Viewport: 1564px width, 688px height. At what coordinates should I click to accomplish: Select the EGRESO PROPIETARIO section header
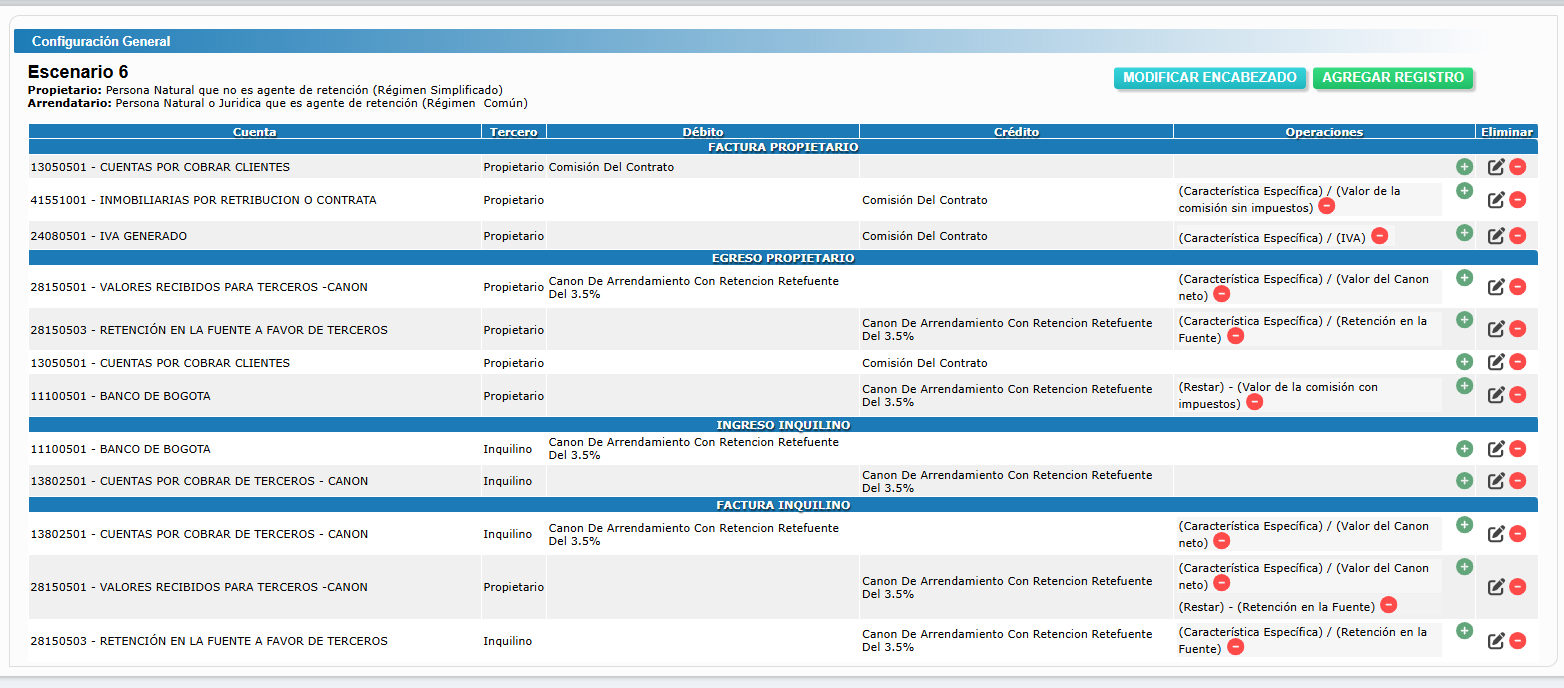[x=782, y=258]
